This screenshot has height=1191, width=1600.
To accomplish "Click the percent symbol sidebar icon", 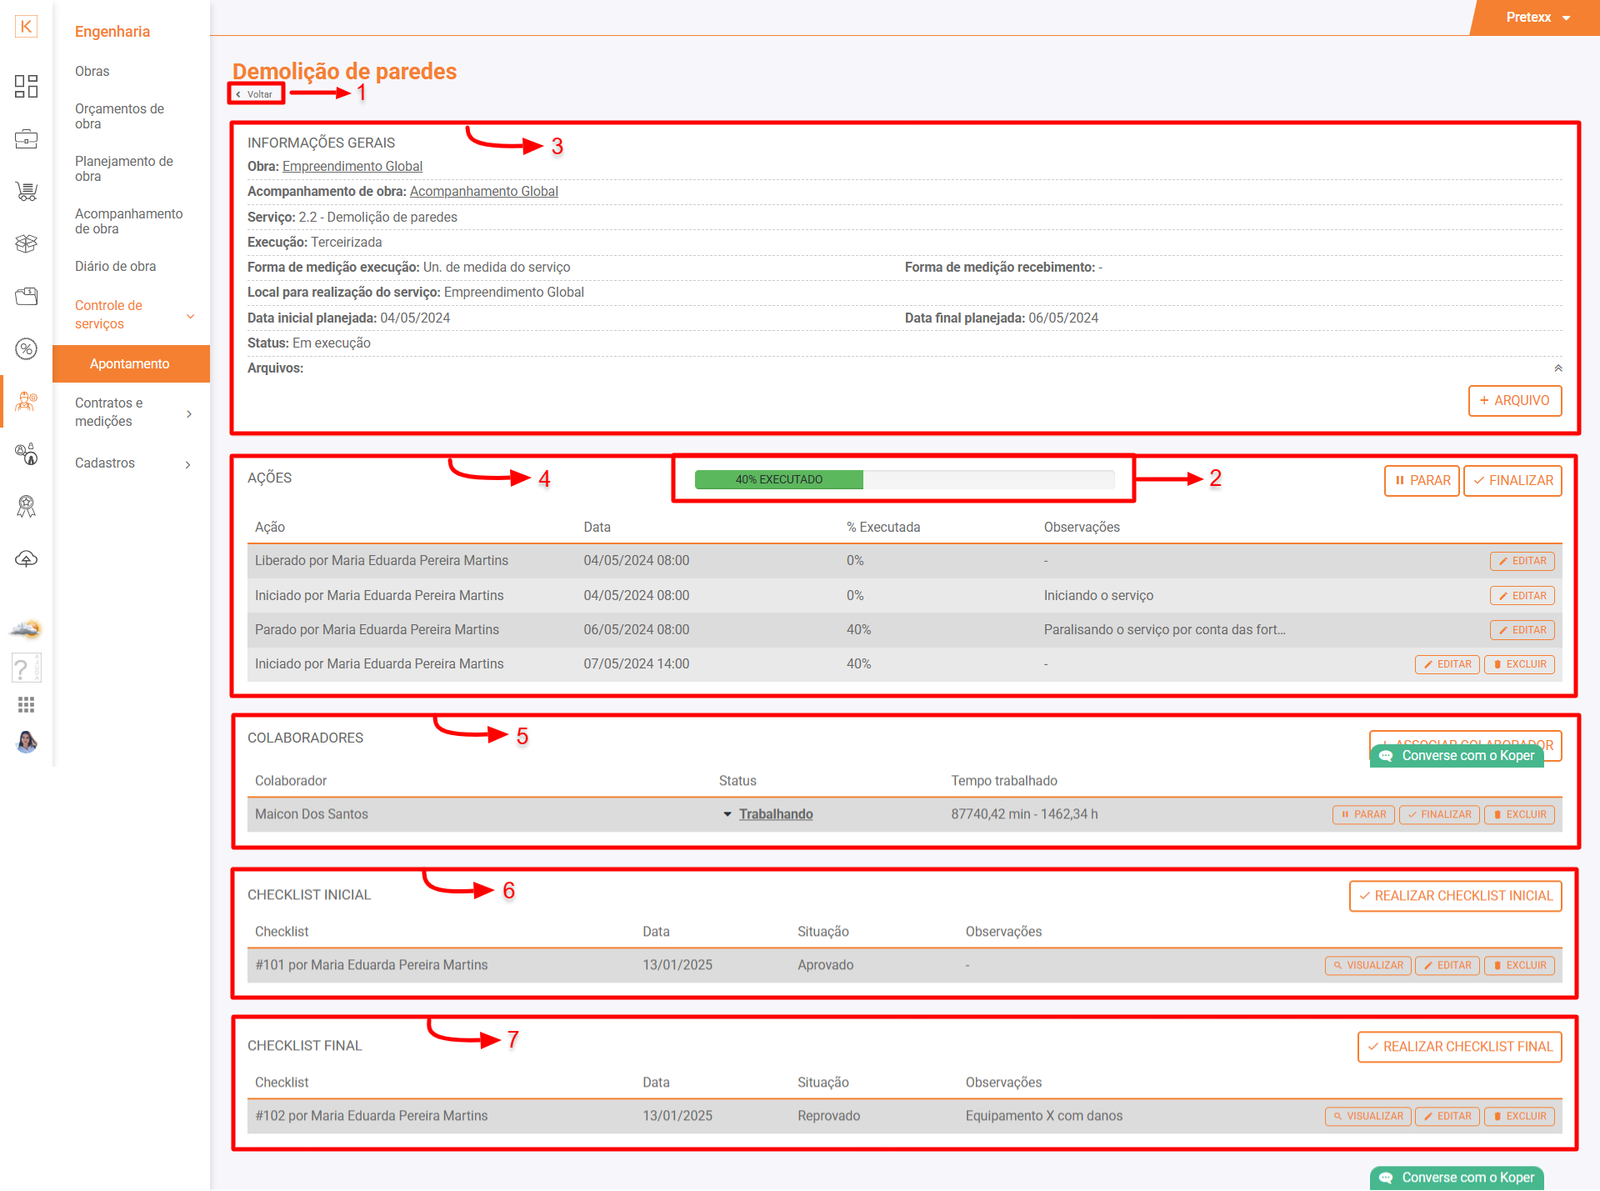I will (x=26, y=349).
